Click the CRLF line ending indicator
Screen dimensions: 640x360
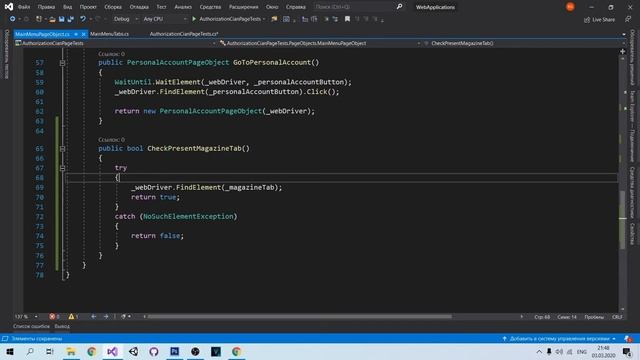point(617,317)
